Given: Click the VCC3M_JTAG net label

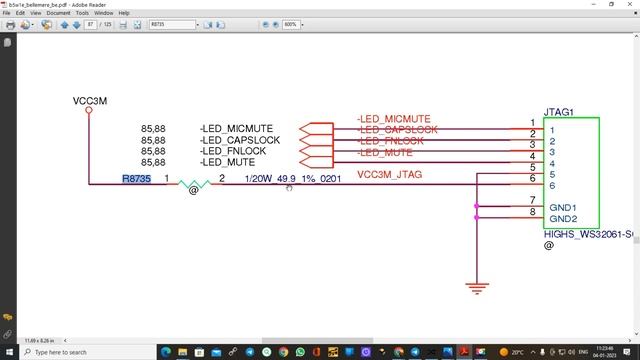Looking at the screenshot, I should 389,175.
